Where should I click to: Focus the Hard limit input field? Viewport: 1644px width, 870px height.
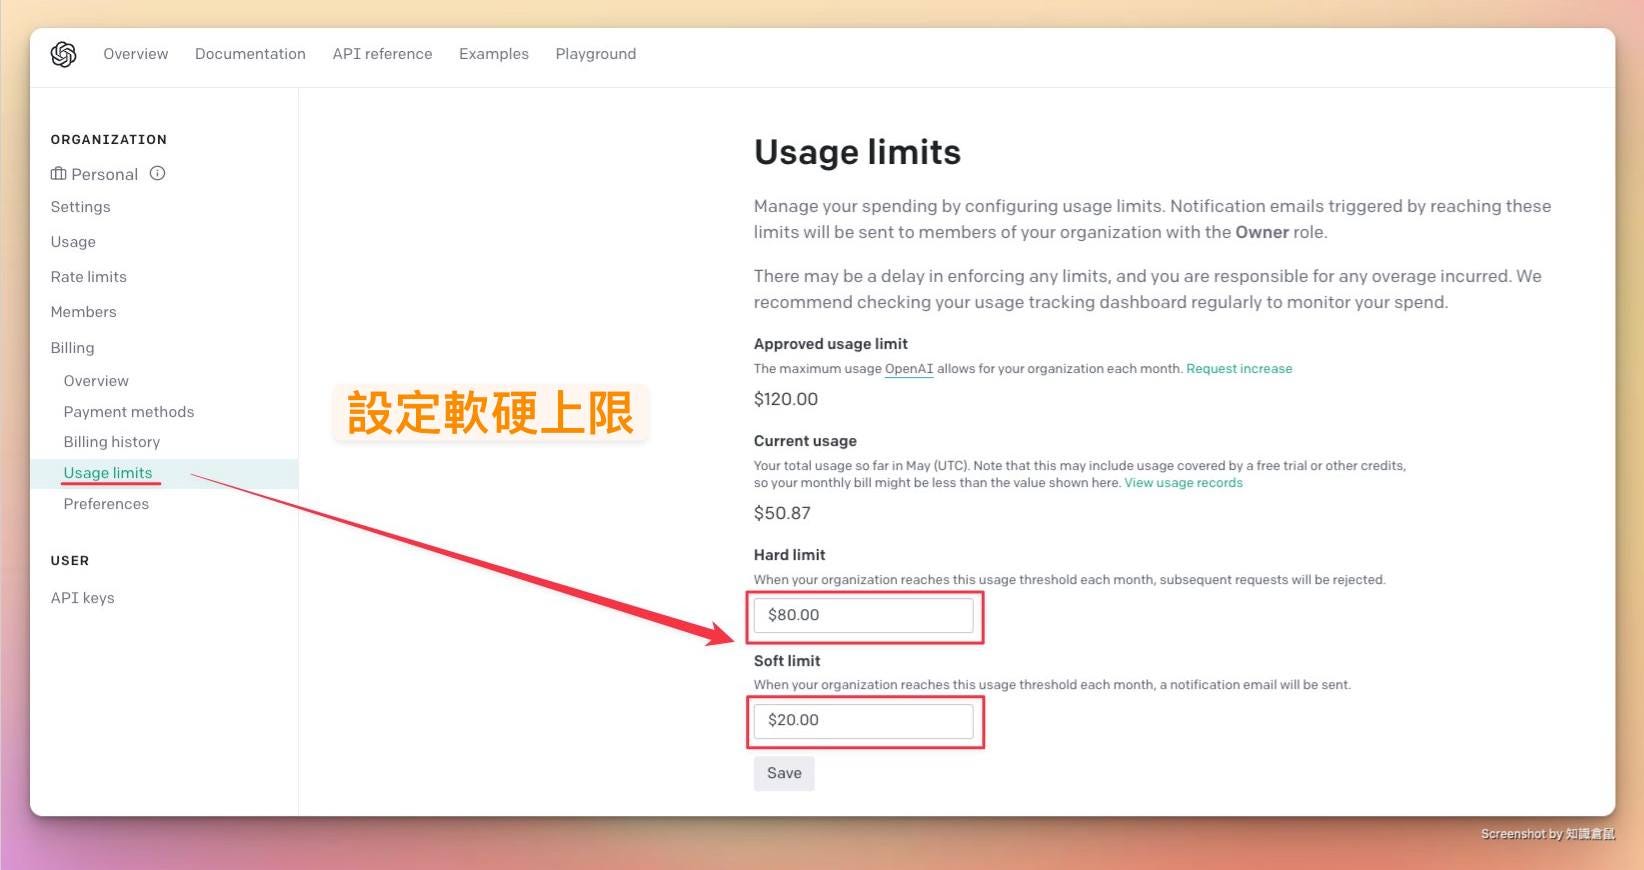tap(863, 615)
